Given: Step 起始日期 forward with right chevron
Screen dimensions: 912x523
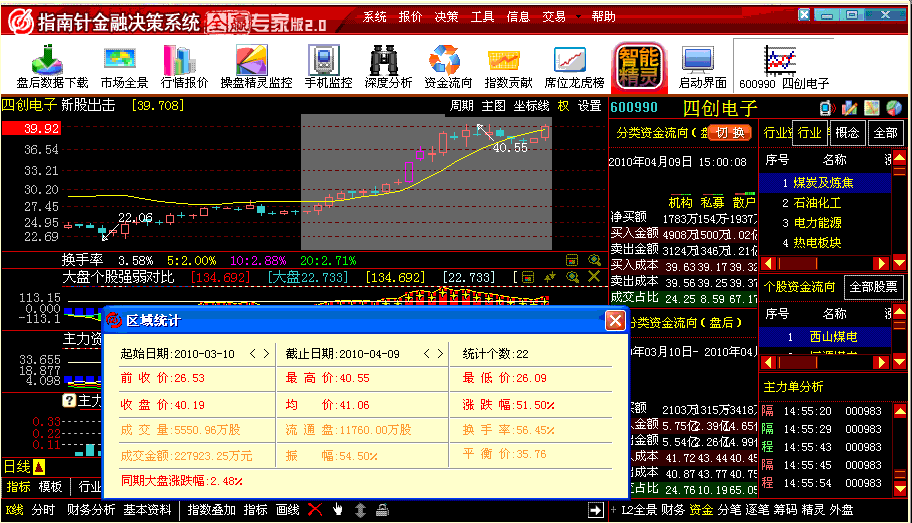Looking at the screenshot, I should click(x=266, y=354).
